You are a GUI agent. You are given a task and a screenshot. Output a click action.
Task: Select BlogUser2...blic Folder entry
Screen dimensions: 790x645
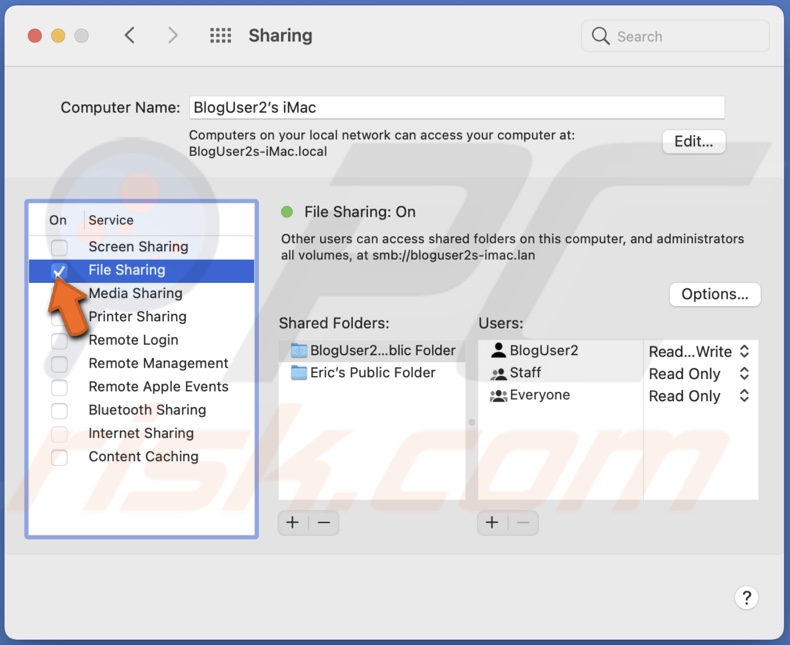click(x=372, y=350)
